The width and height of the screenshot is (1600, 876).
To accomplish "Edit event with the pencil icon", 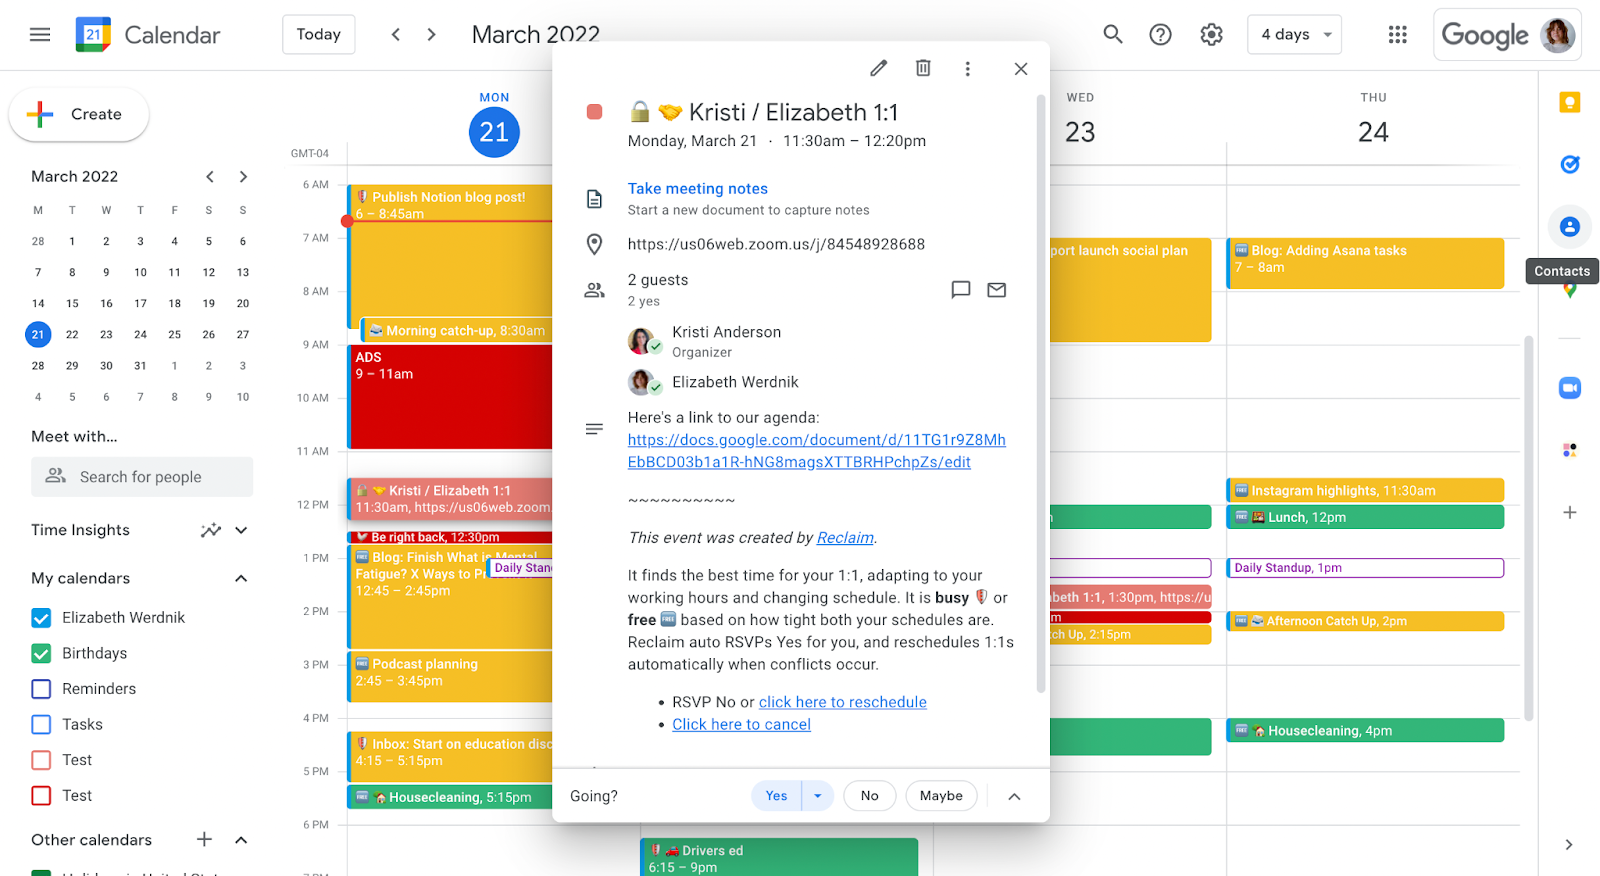I will point(878,68).
